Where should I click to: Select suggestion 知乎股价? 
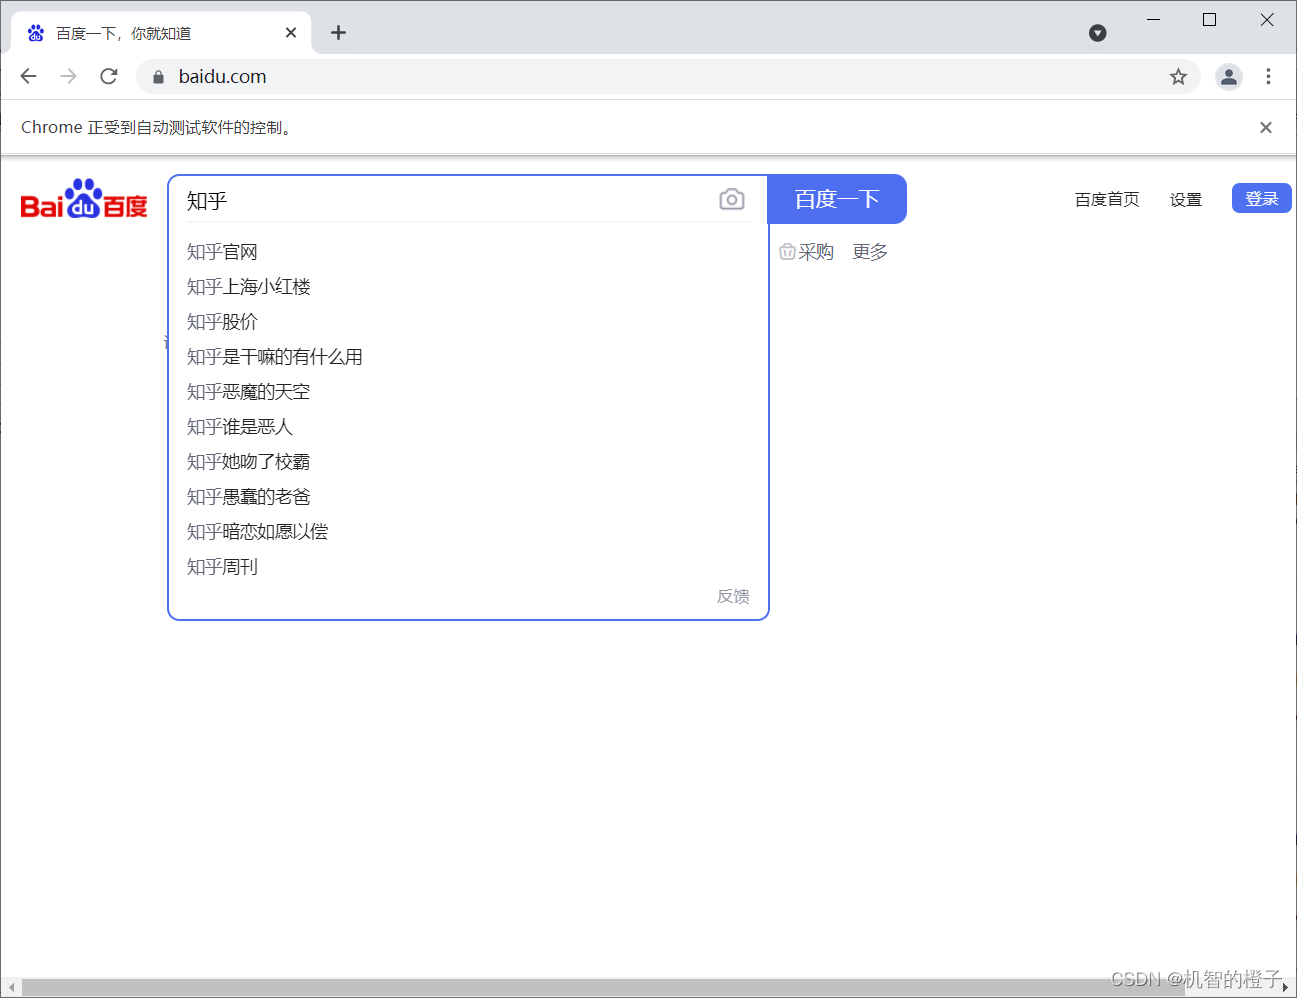468,322
